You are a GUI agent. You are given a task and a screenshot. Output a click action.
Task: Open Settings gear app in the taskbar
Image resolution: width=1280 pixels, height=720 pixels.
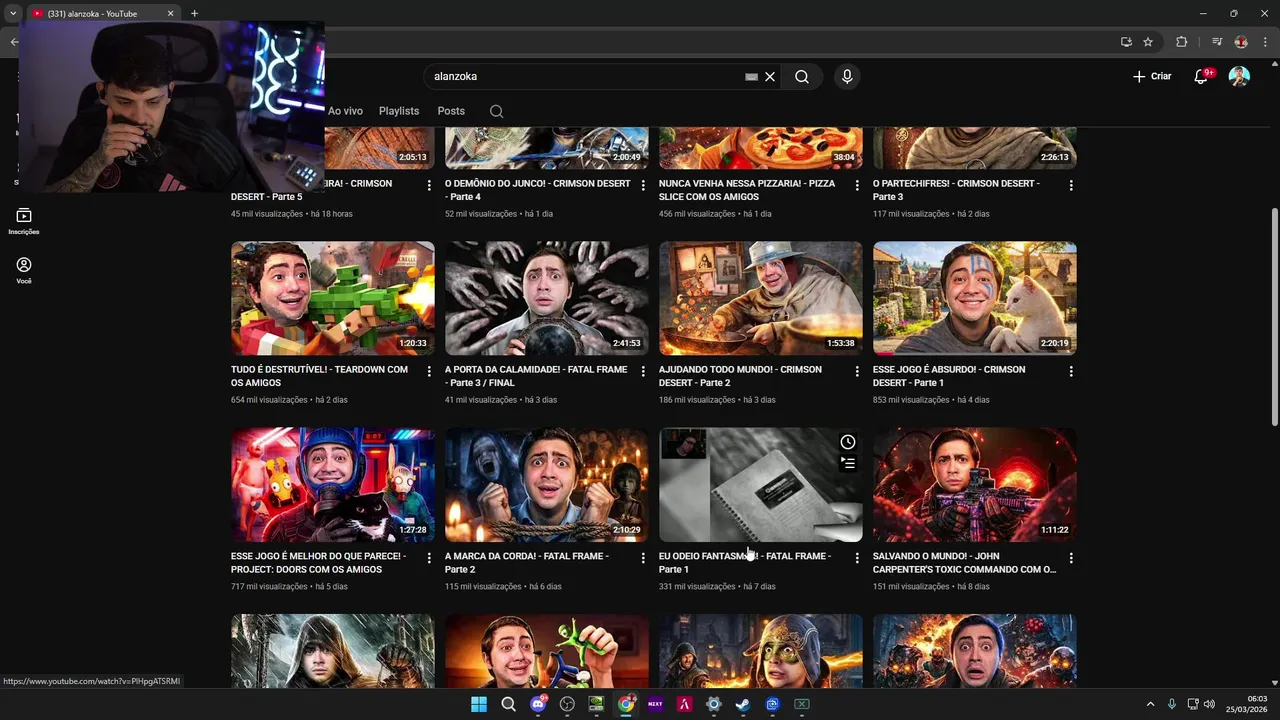tap(713, 704)
